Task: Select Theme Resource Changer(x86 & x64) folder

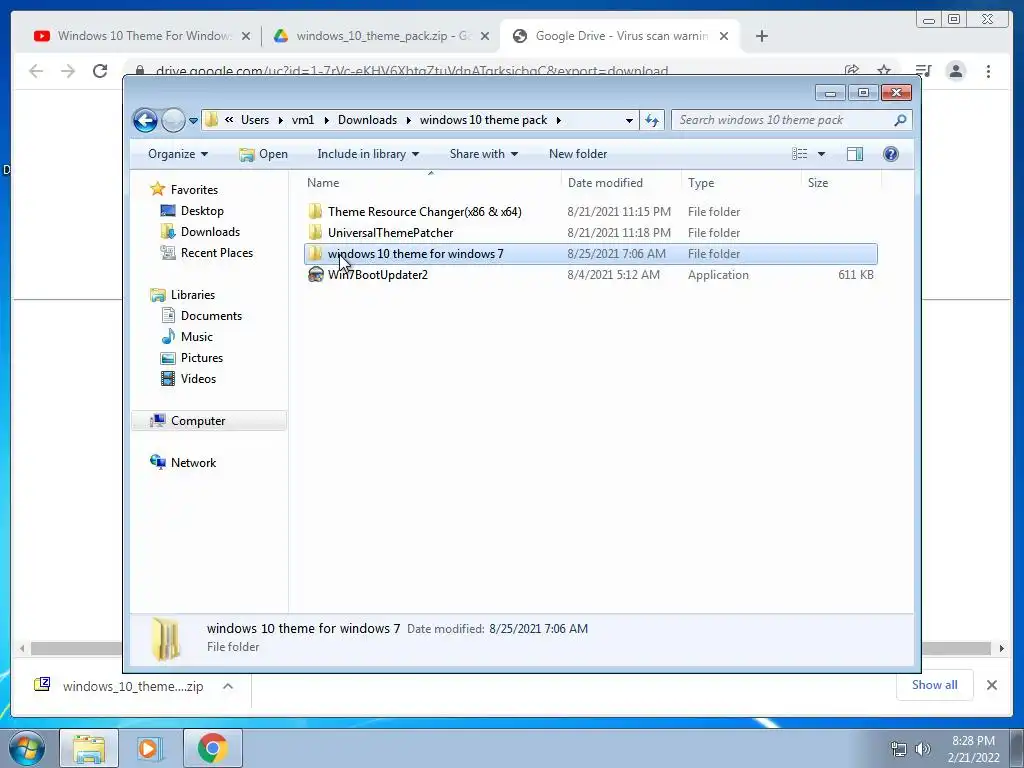Action: click(590, 212)
